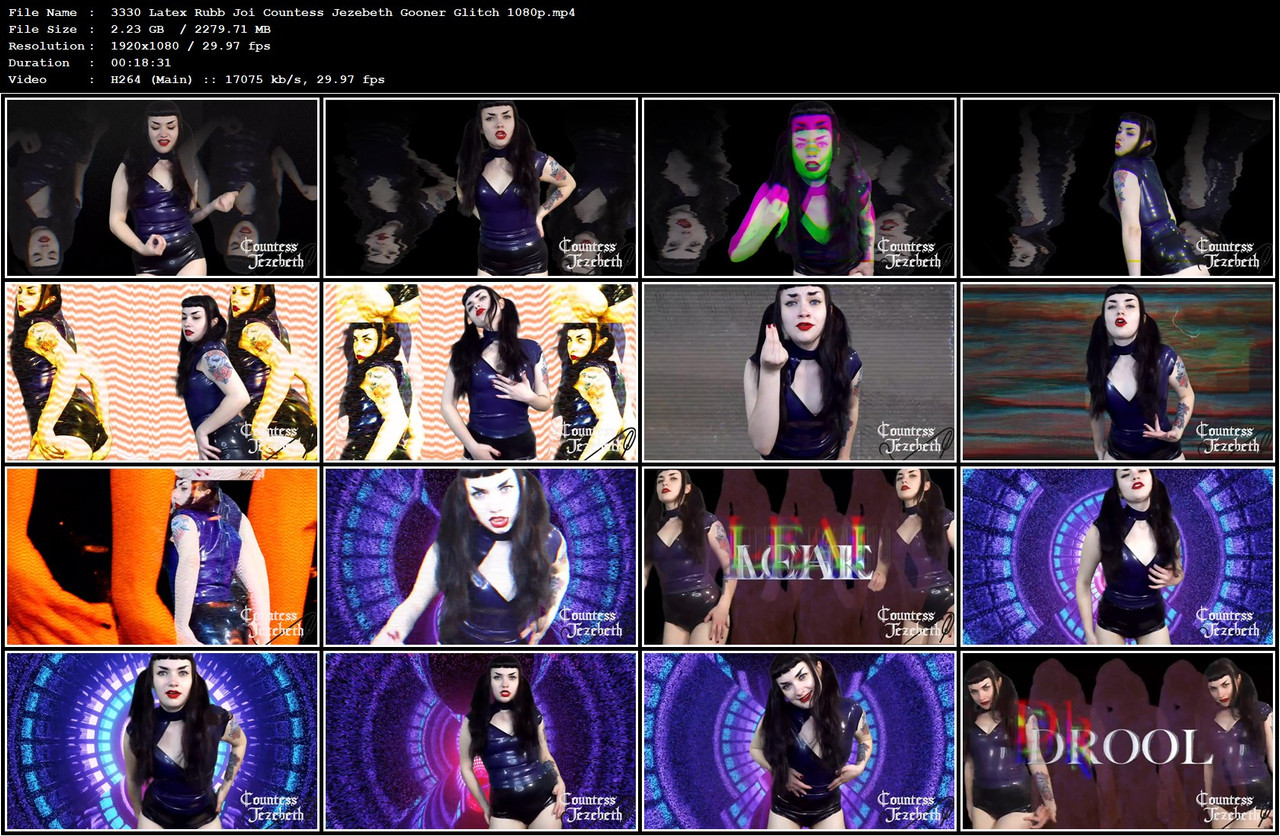Select the '2.23 GB / 2279.71 MB' file size value

coord(191,29)
